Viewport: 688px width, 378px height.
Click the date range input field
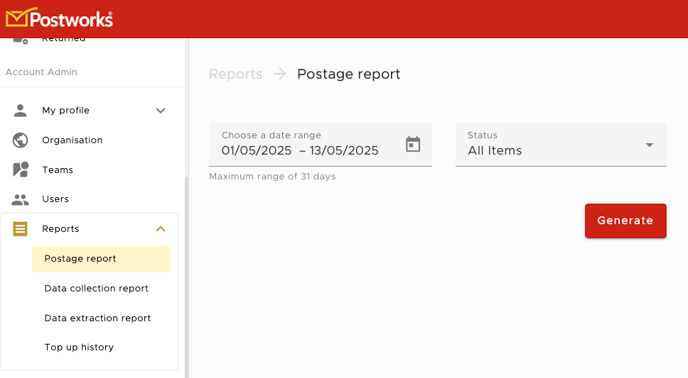pos(320,144)
